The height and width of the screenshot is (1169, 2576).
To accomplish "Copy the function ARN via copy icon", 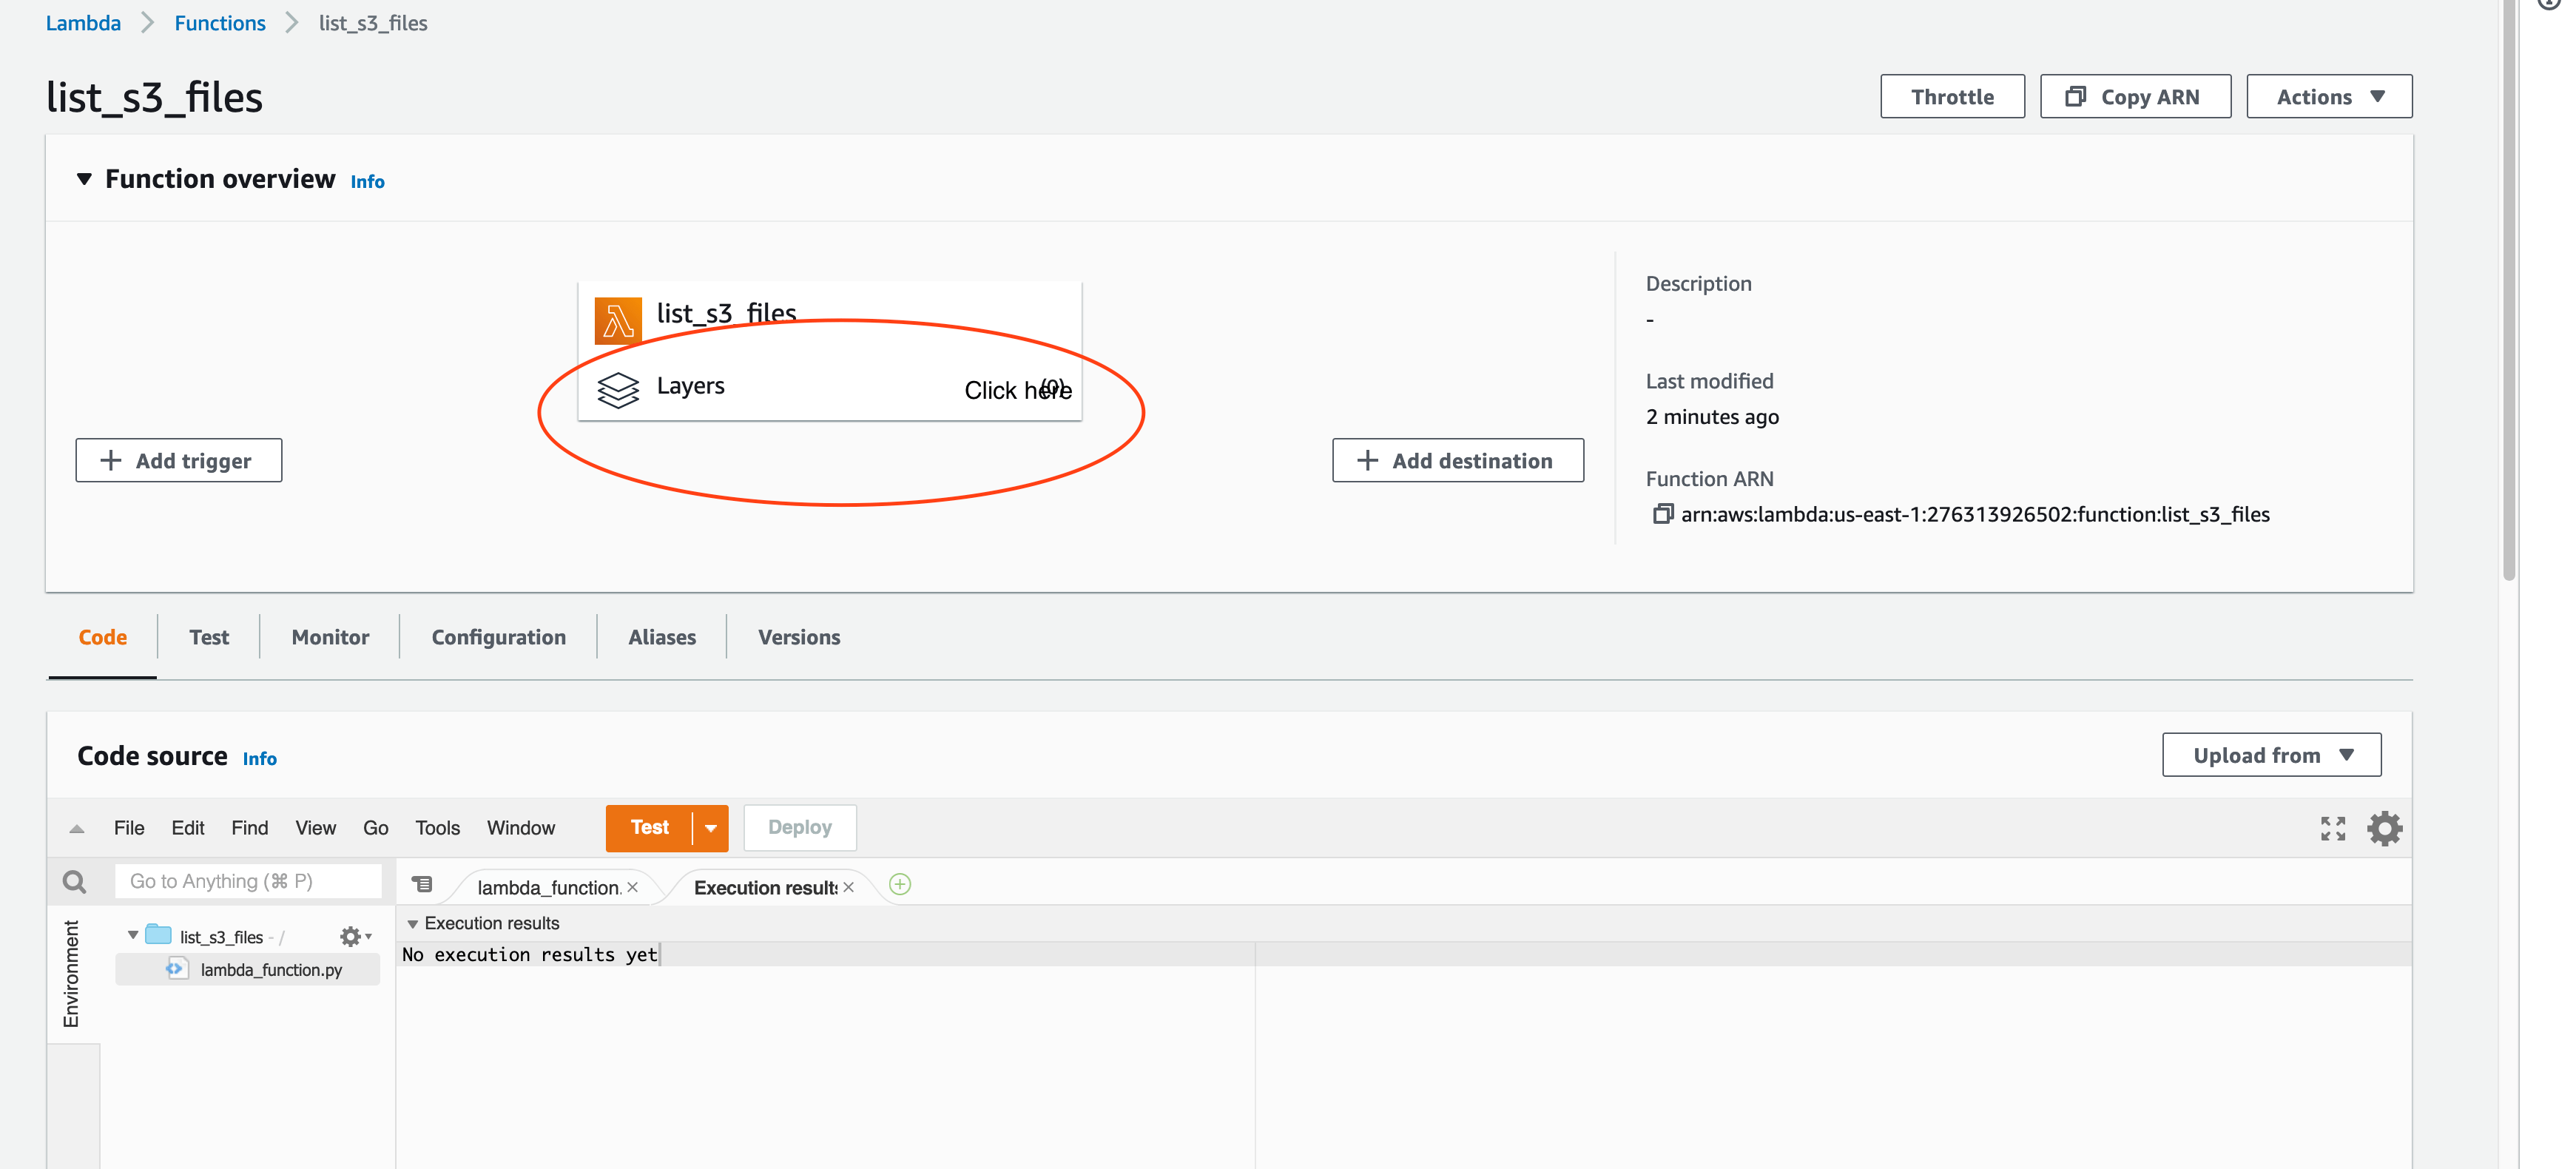I will pyautogui.click(x=1662, y=514).
